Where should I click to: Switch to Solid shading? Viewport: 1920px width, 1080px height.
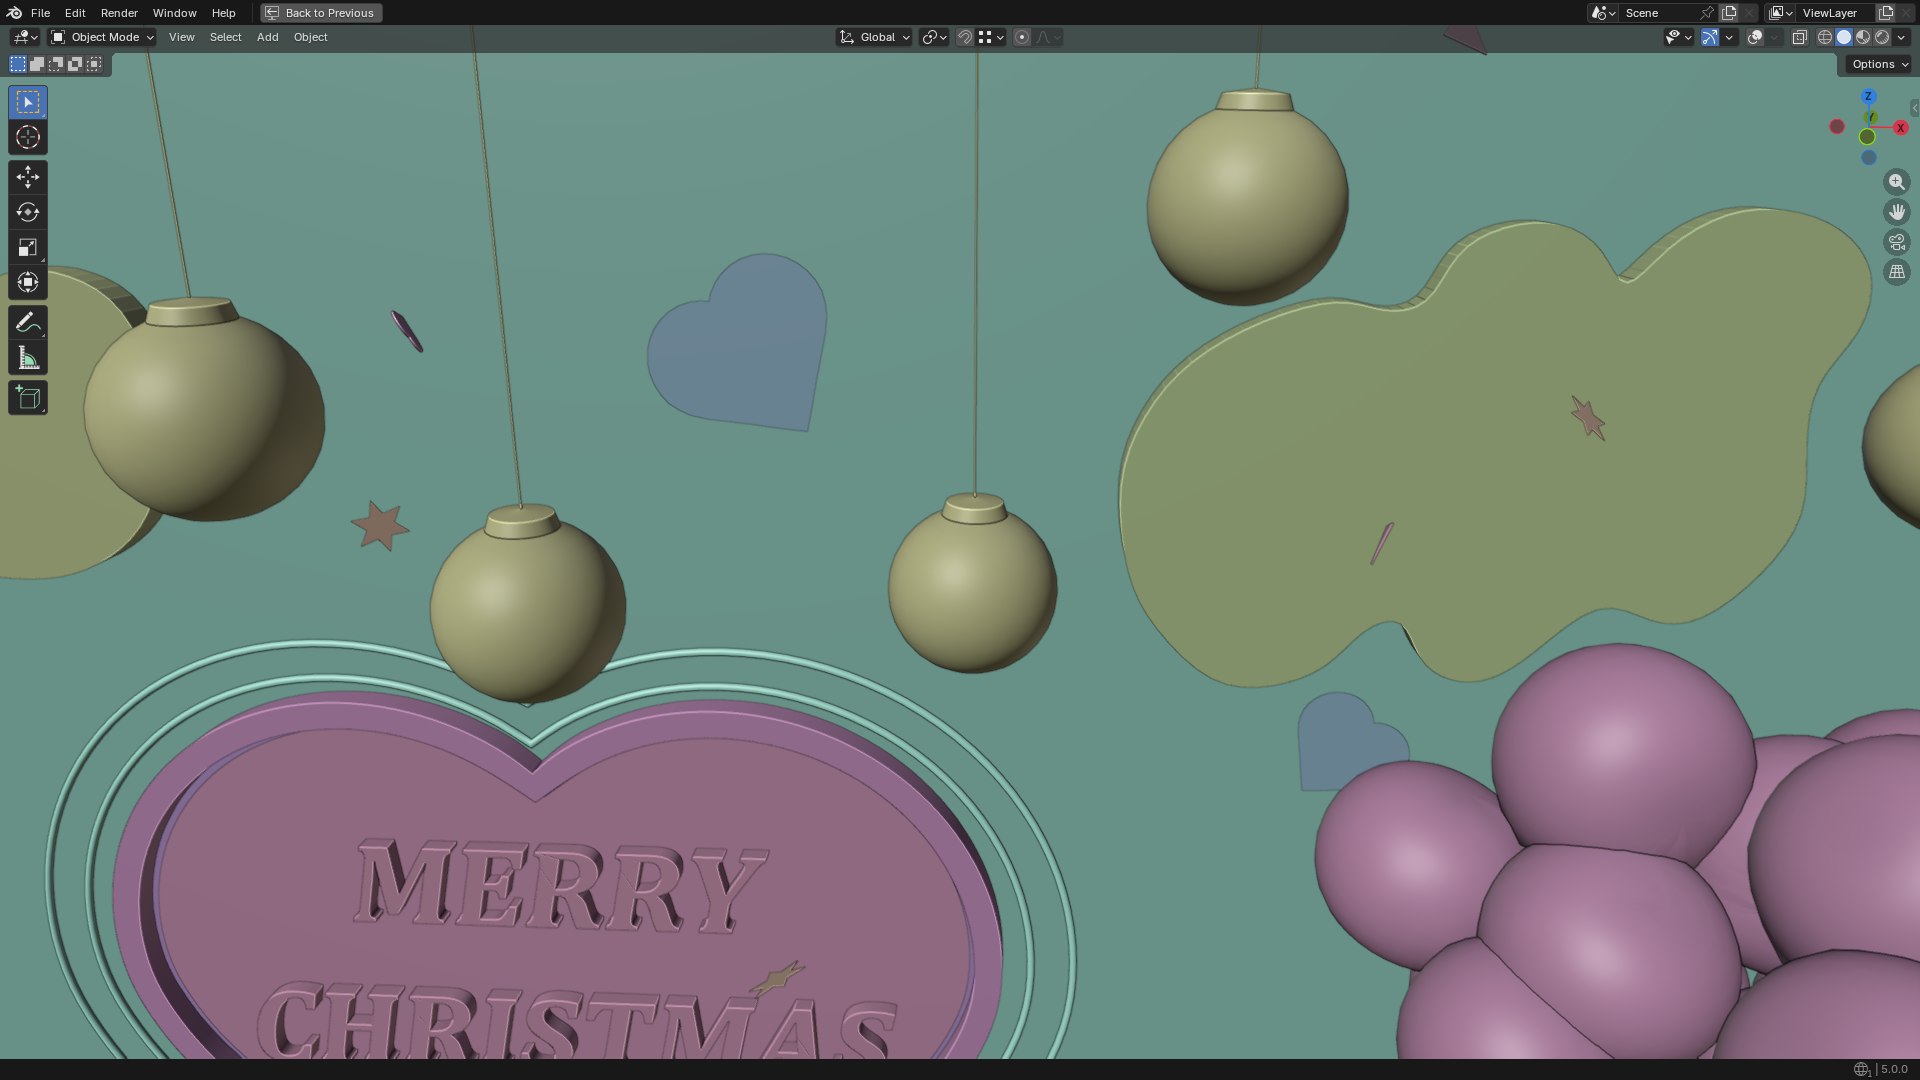point(1844,37)
